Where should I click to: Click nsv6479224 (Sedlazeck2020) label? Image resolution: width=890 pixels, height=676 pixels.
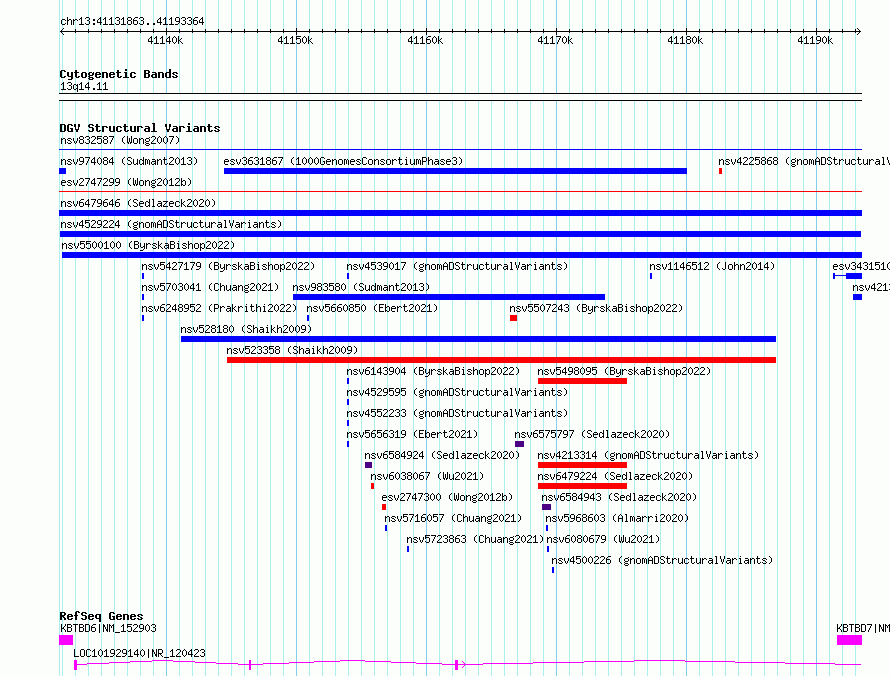coord(615,476)
